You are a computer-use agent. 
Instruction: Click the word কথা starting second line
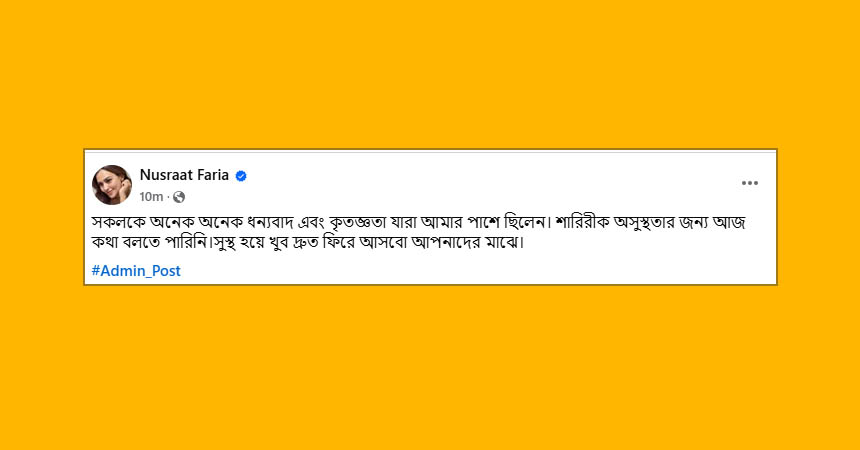coord(105,243)
